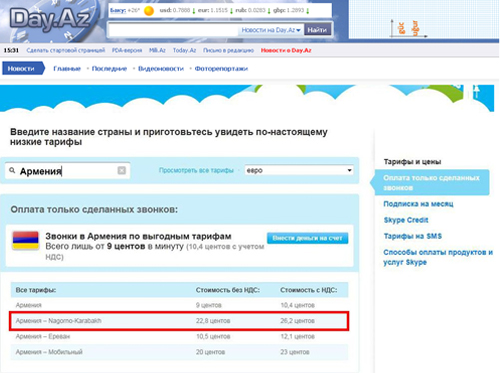
Task: Select Фоторепортажи in news menu
Action: [x=221, y=69]
